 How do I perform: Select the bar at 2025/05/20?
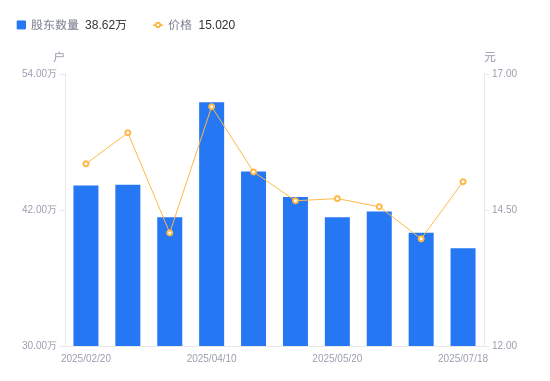(x=337, y=282)
